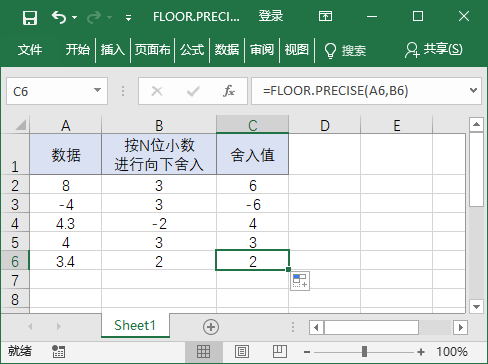Click the vertical scrollbar thumb

pos(476,169)
